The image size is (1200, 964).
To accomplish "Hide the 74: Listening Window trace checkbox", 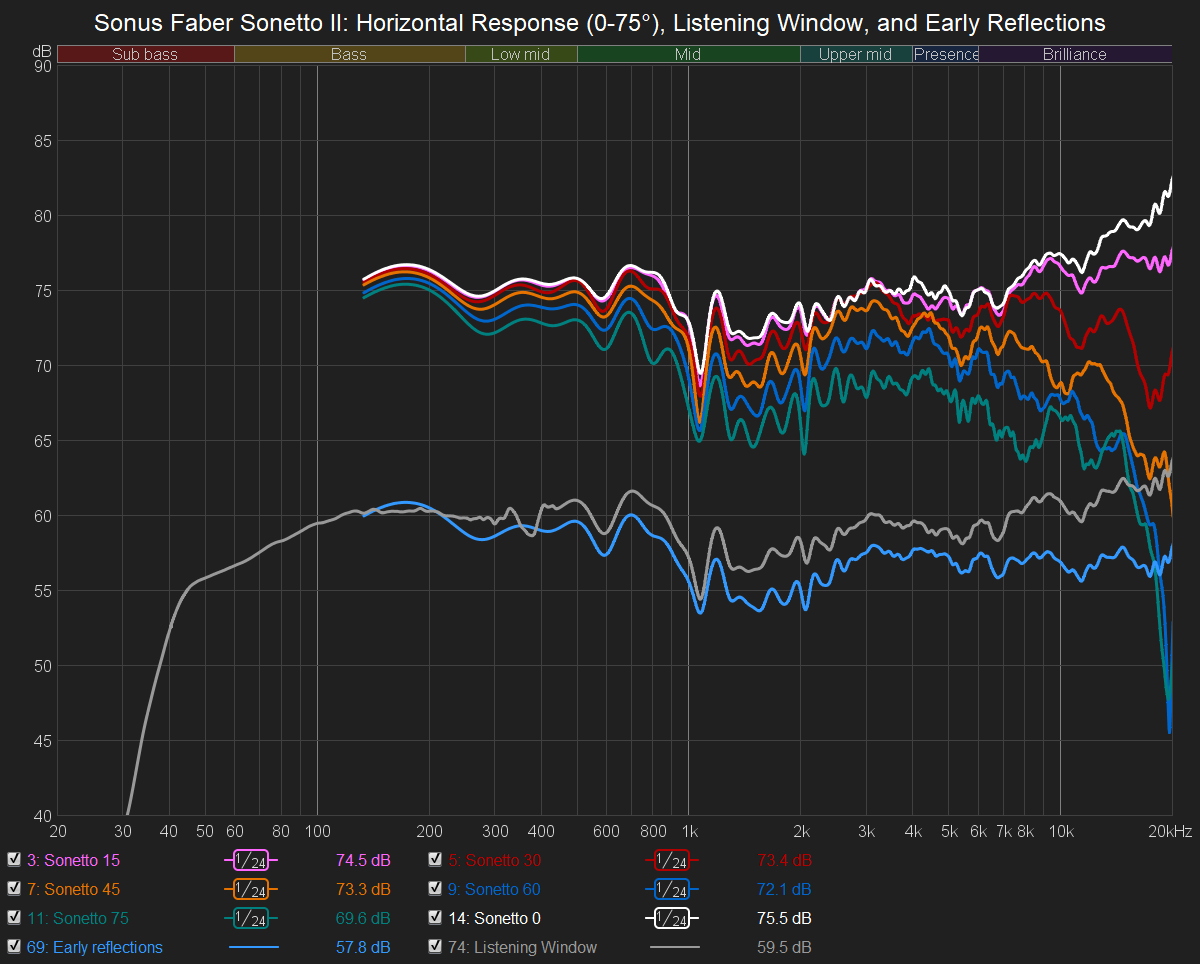I will (435, 946).
